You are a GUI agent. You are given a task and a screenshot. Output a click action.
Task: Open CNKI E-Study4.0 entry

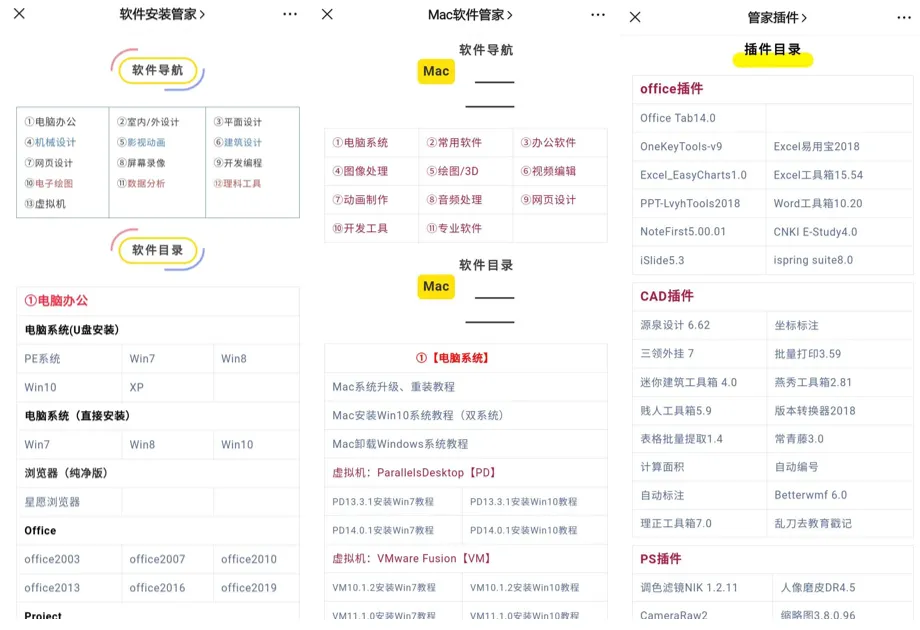pyautogui.click(x=815, y=232)
